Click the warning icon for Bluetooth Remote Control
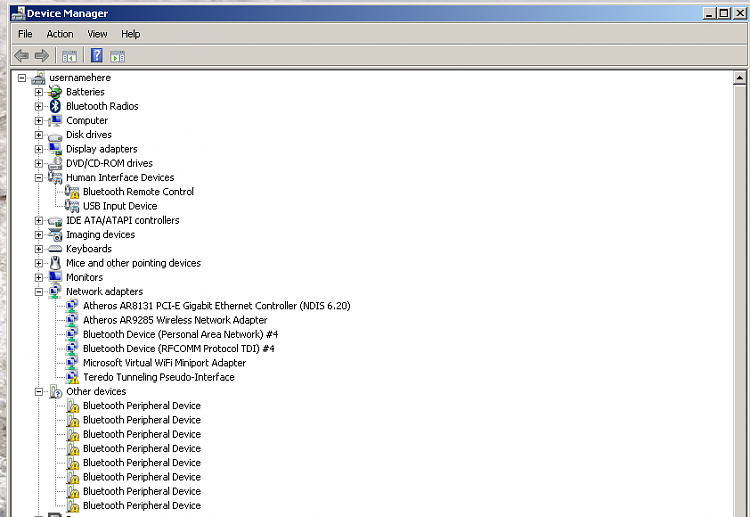Image resolution: width=750 pixels, height=517 pixels. (x=72, y=192)
